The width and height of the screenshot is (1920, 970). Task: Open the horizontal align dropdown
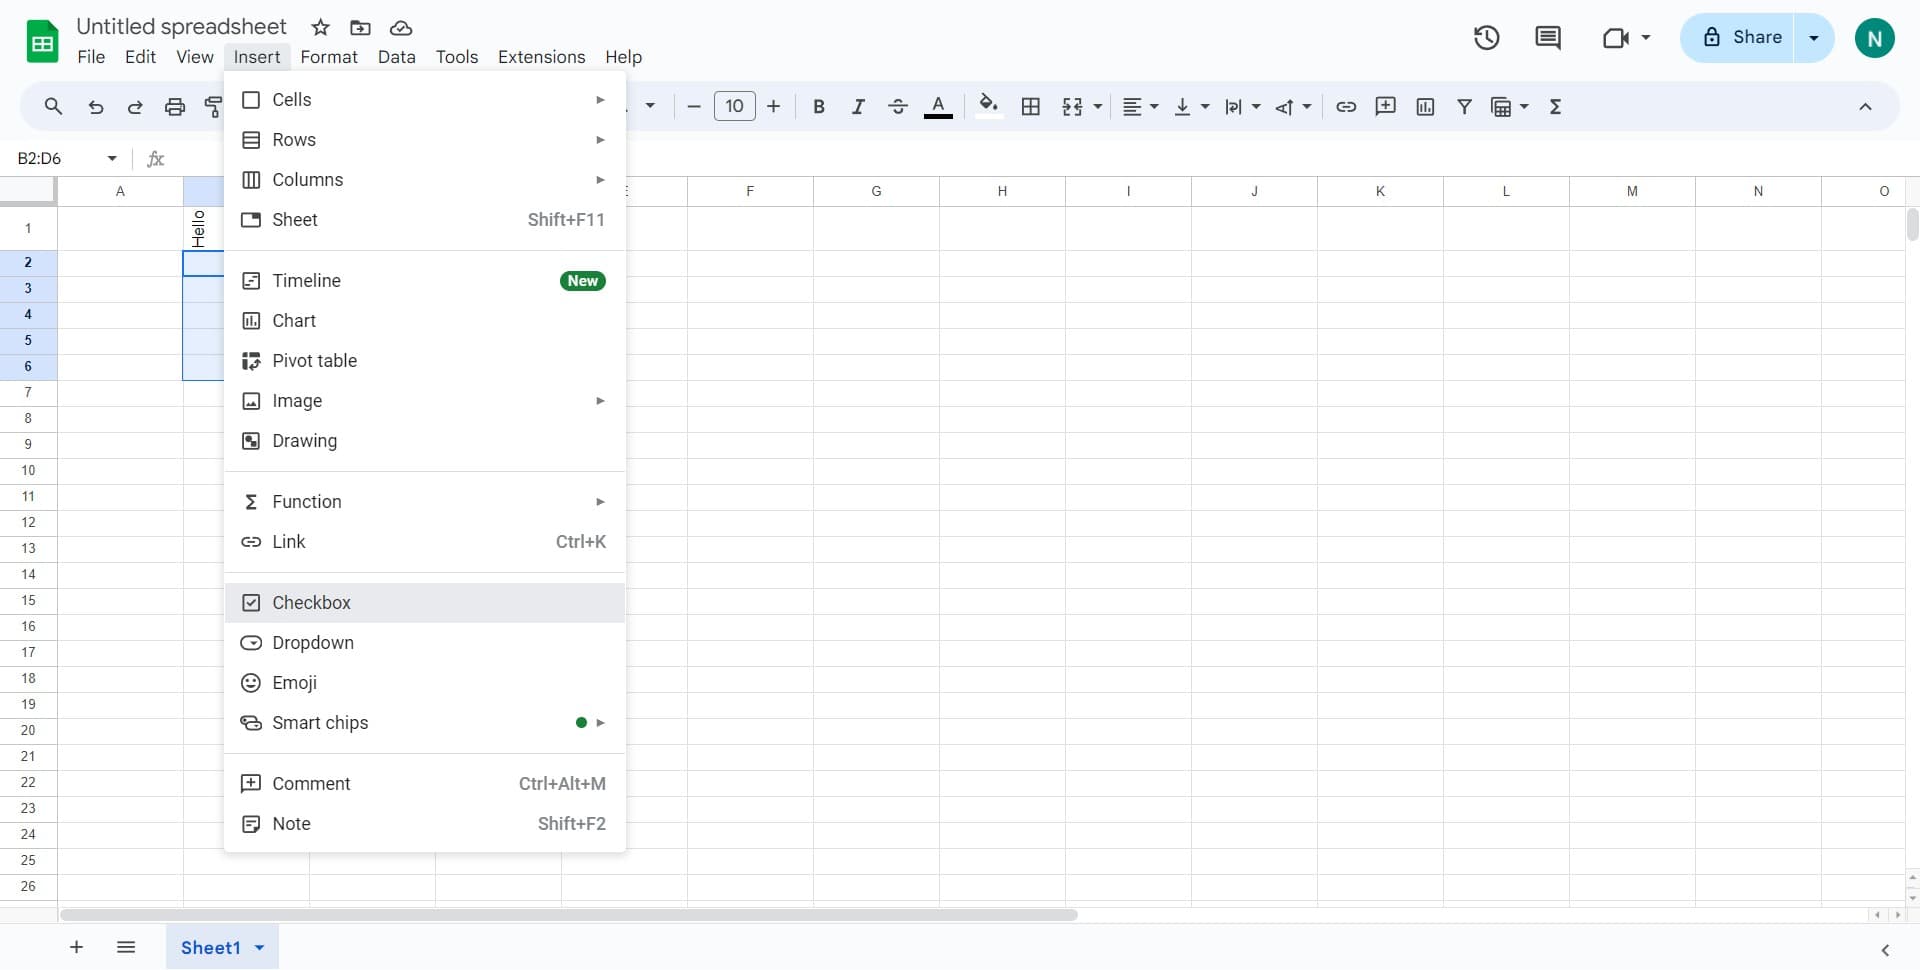click(x=1140, y=106)
